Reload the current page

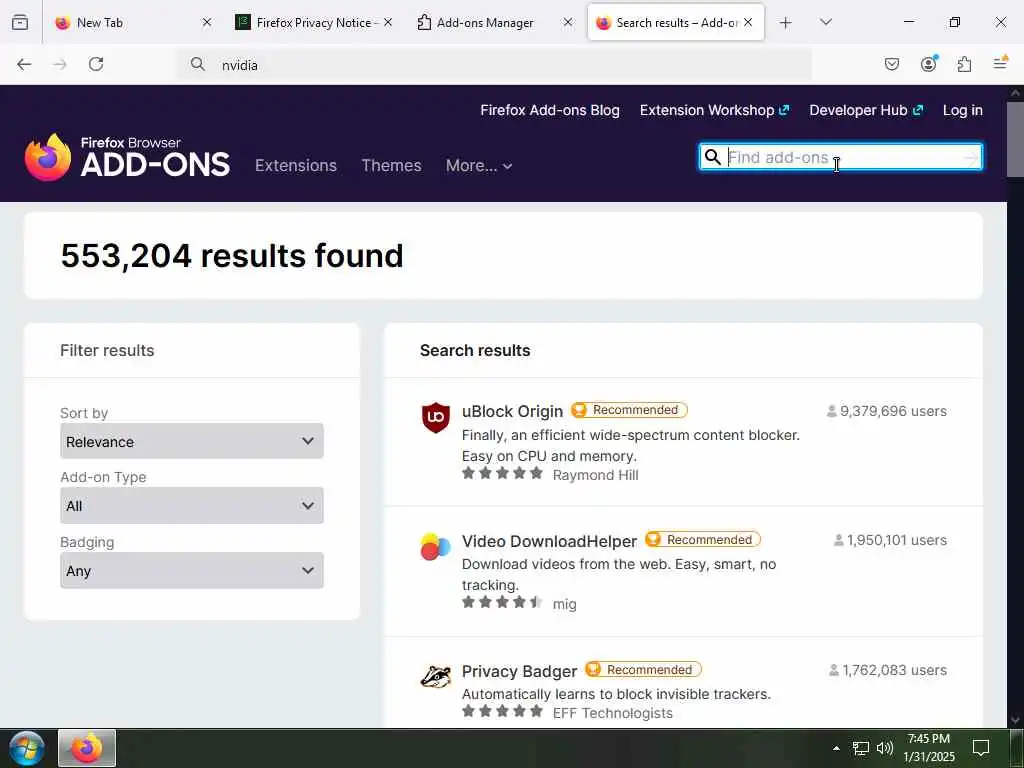(x=96, y=64)
